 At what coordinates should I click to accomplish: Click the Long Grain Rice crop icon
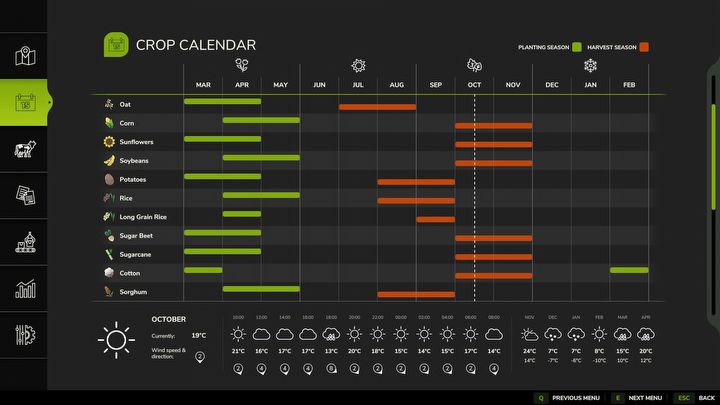[x=109, y=216]
